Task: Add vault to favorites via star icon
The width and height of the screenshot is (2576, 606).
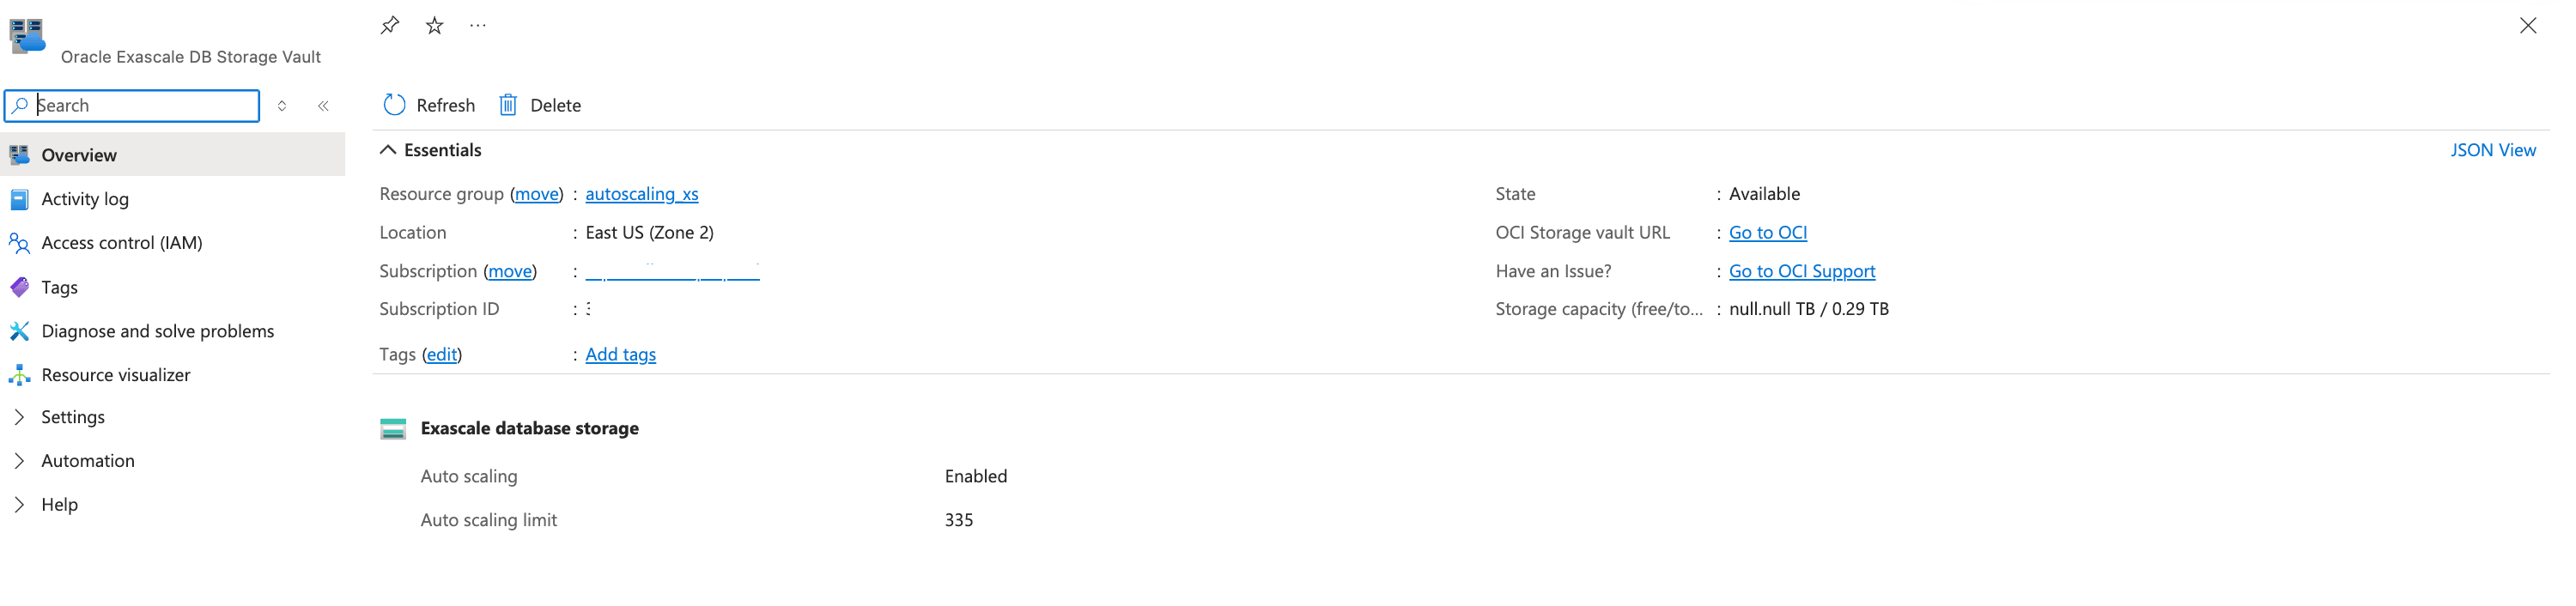Action: (434, 24)
